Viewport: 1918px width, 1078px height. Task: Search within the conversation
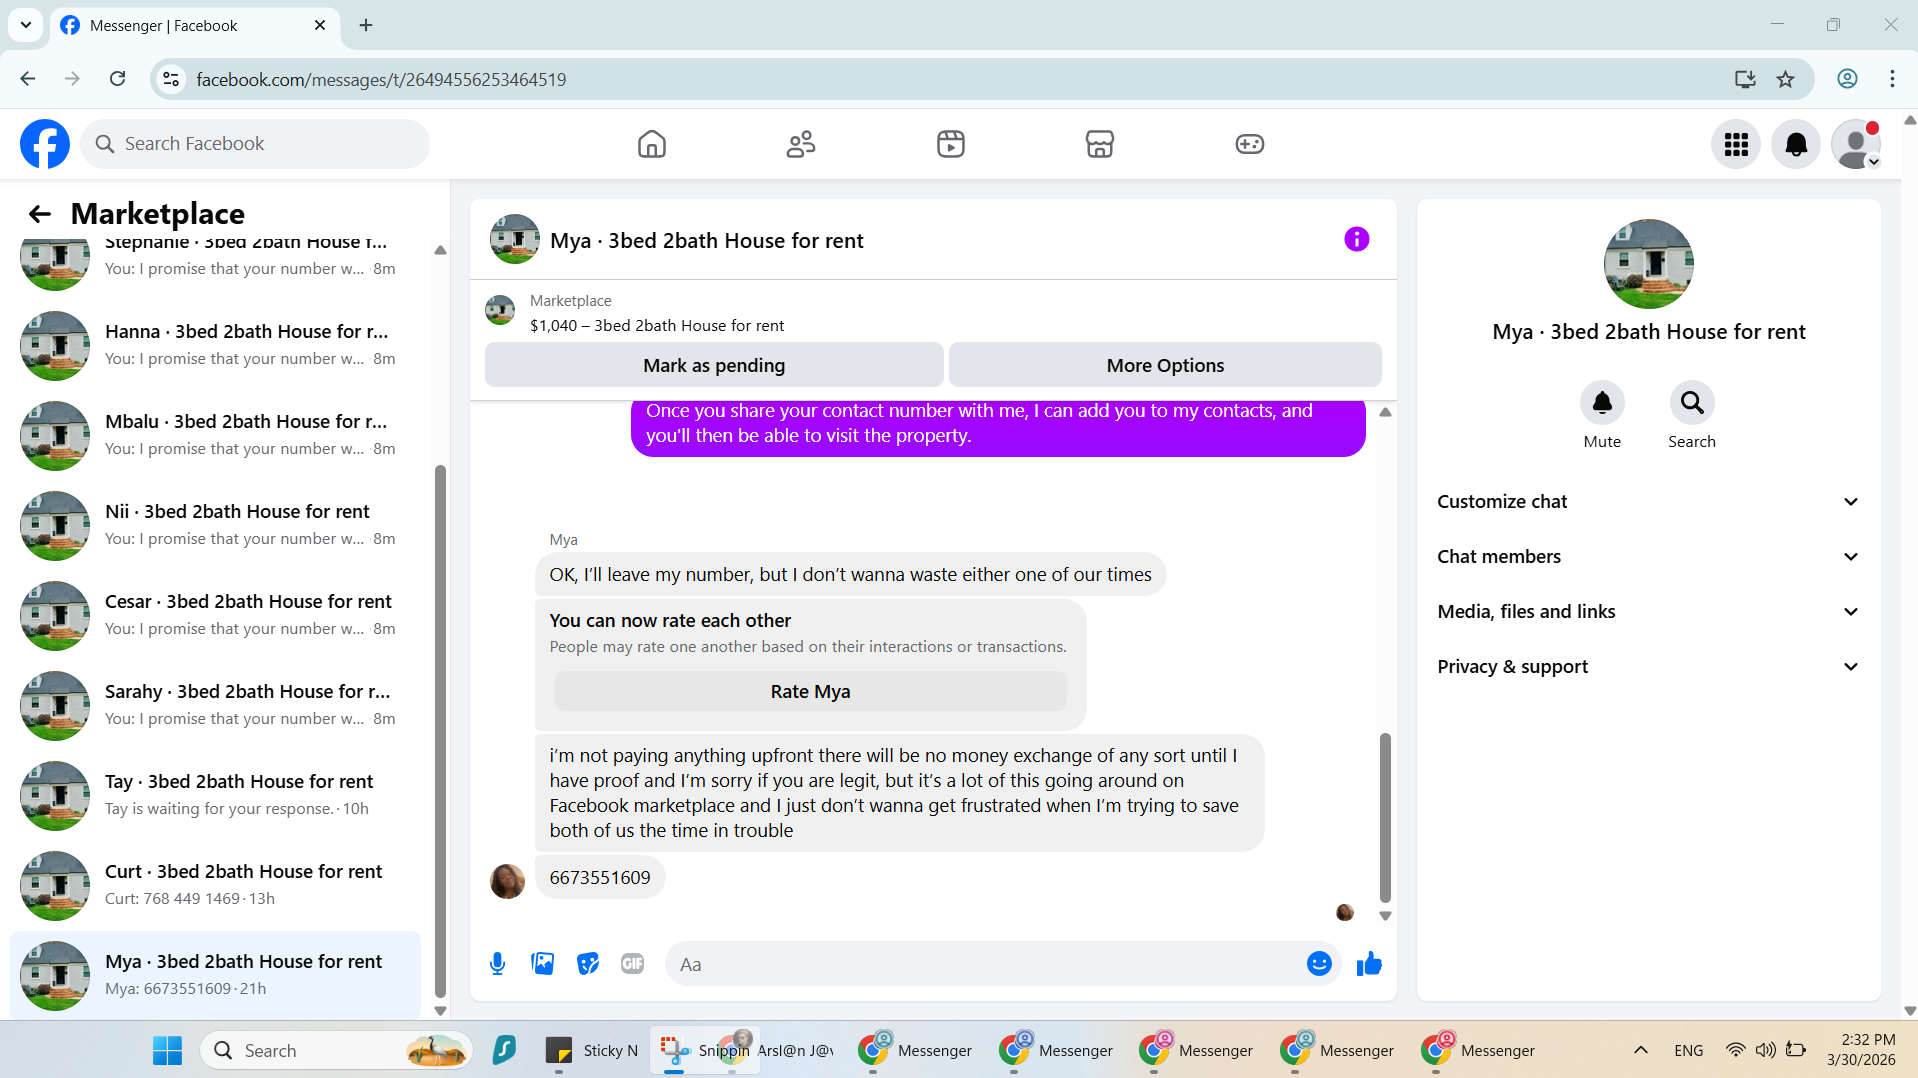1692,403
